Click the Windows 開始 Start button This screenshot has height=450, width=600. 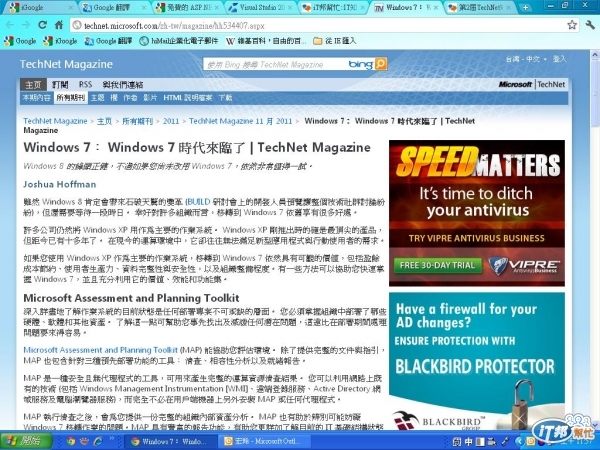pos(26,441)
